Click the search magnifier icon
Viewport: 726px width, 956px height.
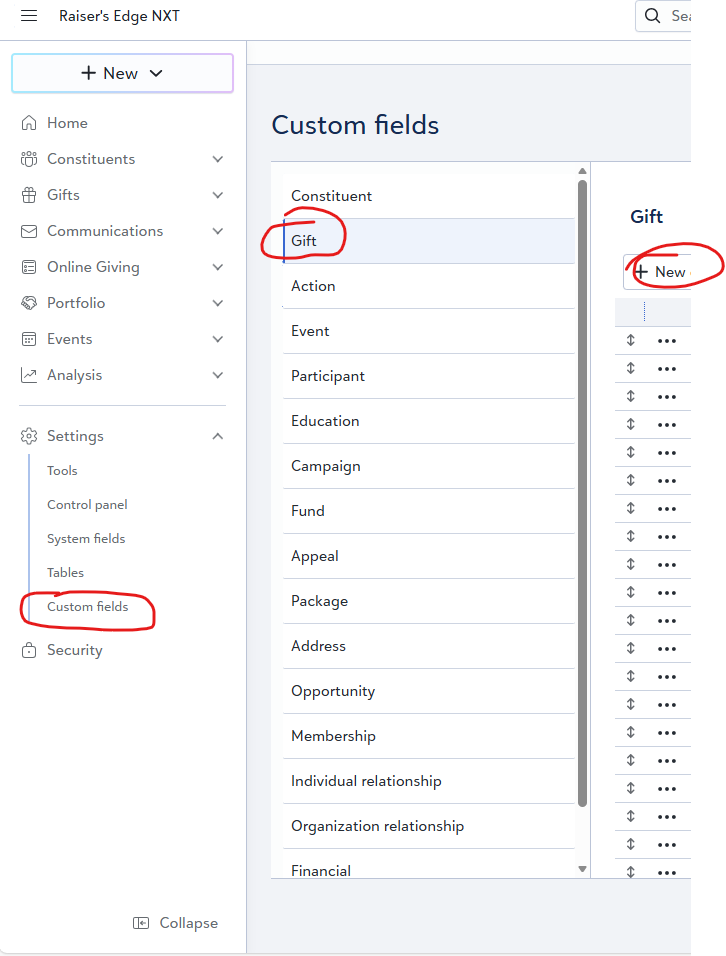(x=652, y=16)
